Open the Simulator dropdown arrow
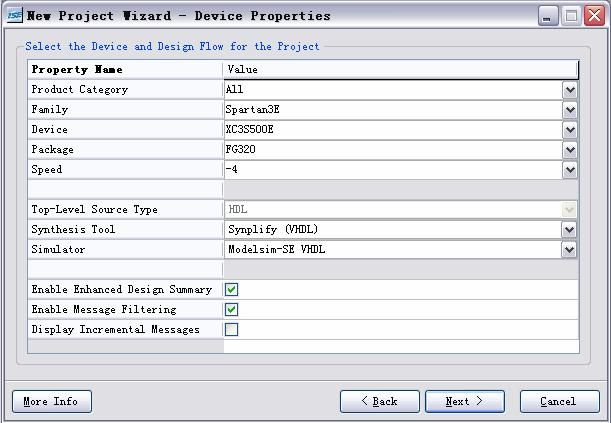This screenshot has width=611, height=423. coord(569,250)
